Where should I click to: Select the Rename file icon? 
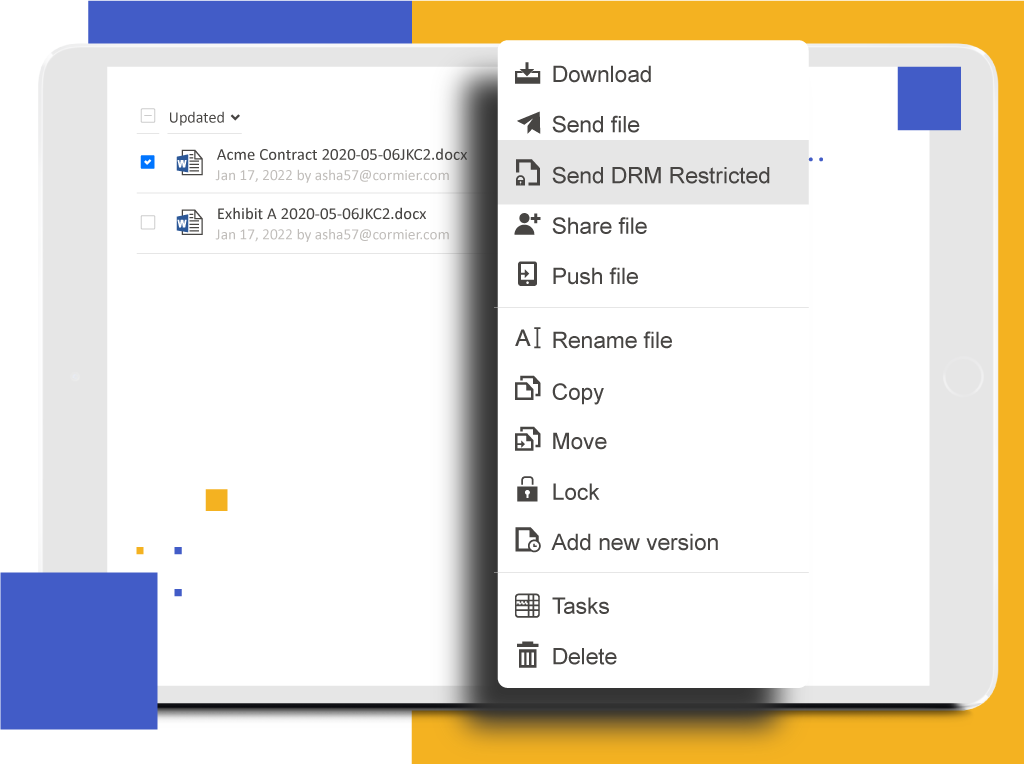[x=528, y=340]
